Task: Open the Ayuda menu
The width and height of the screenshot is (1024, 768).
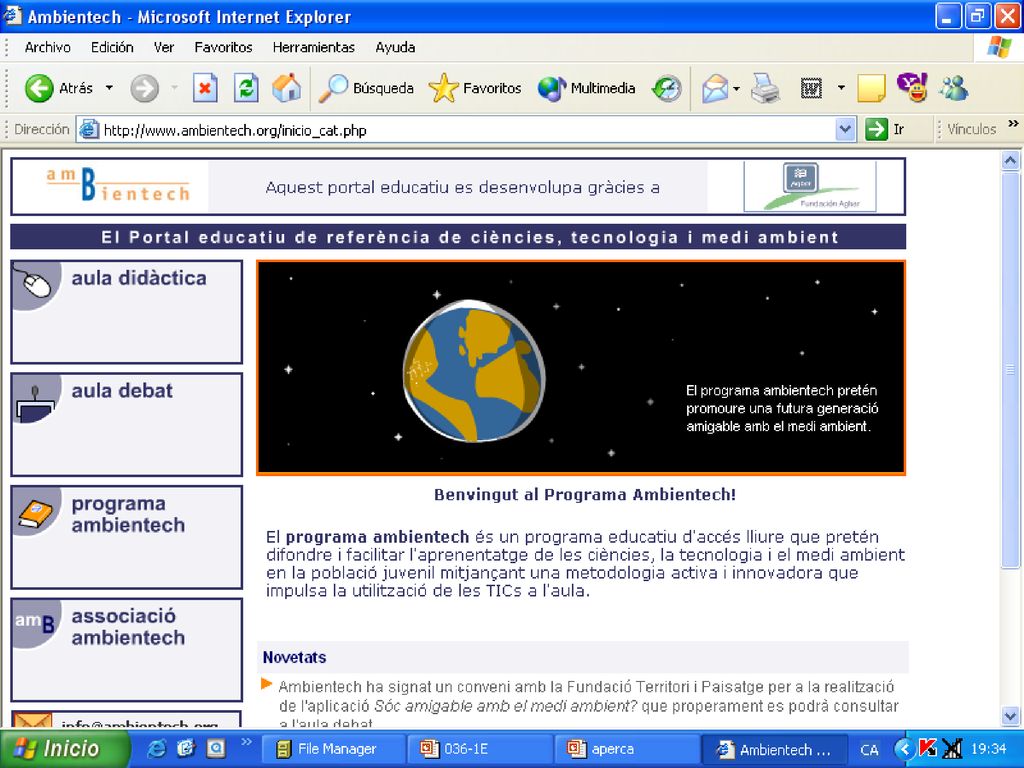Action: [395, 47]
